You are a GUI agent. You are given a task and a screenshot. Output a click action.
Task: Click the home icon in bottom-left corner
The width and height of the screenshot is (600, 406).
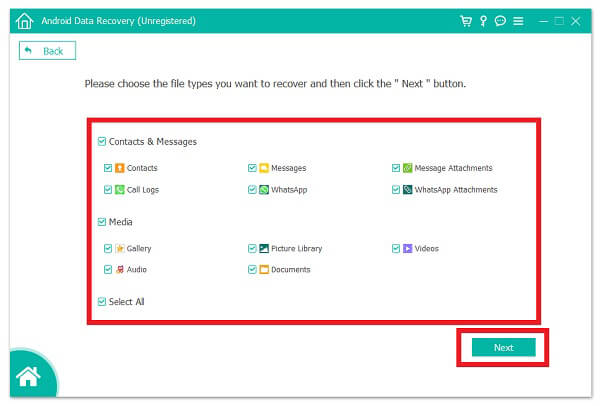pyautogui.click(x=28, y=378)
